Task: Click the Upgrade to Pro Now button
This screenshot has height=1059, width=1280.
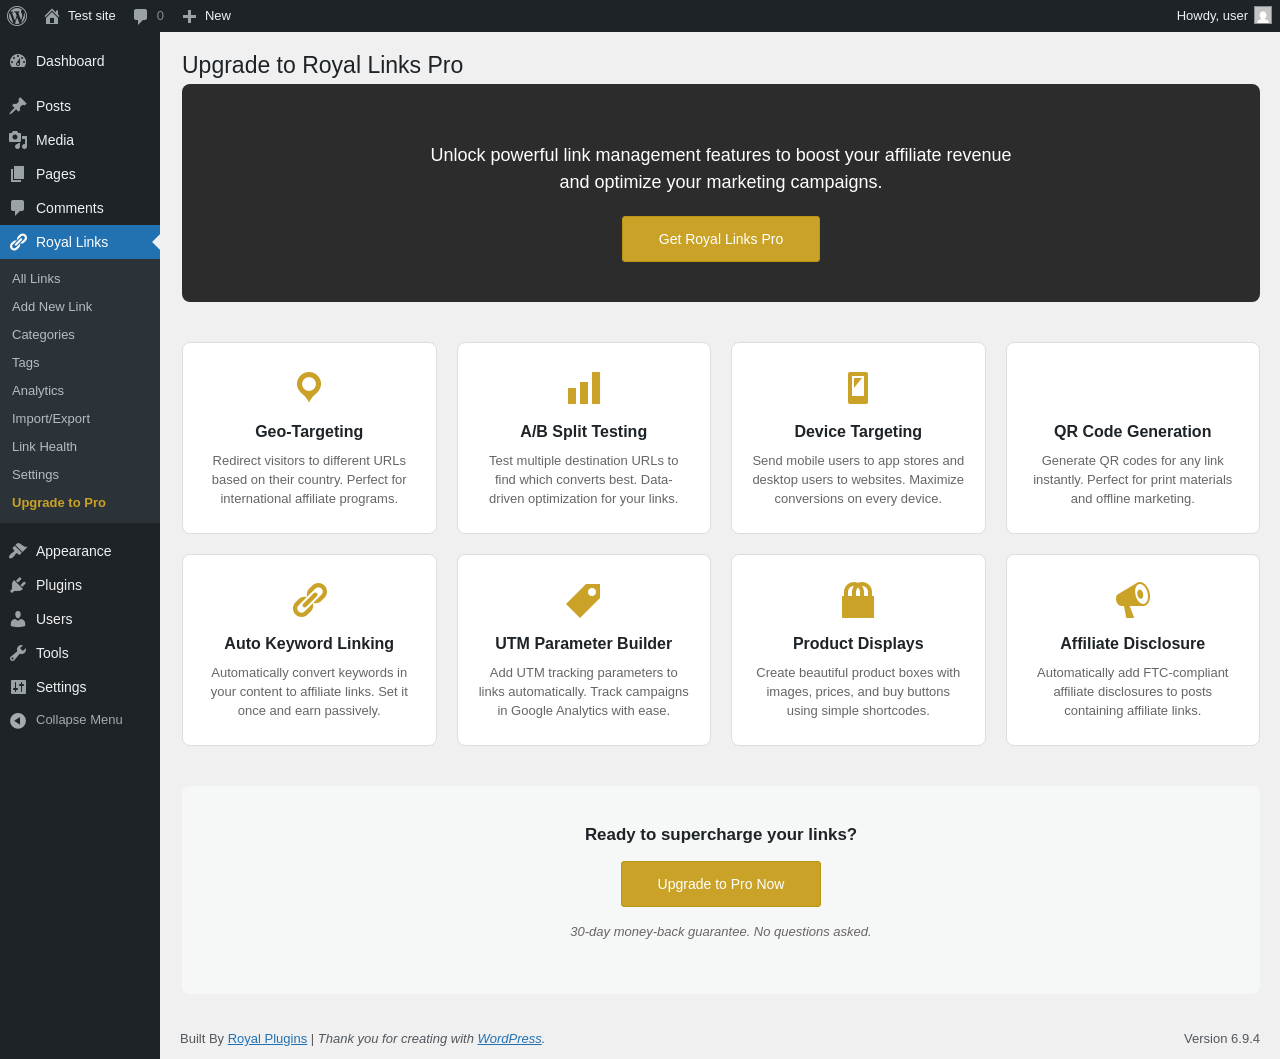Action: 721,884
